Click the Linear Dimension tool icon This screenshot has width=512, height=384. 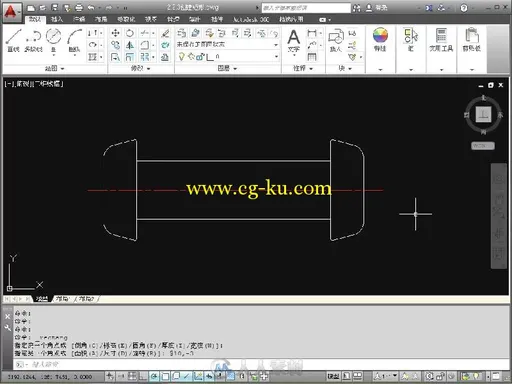coord(312,33)
